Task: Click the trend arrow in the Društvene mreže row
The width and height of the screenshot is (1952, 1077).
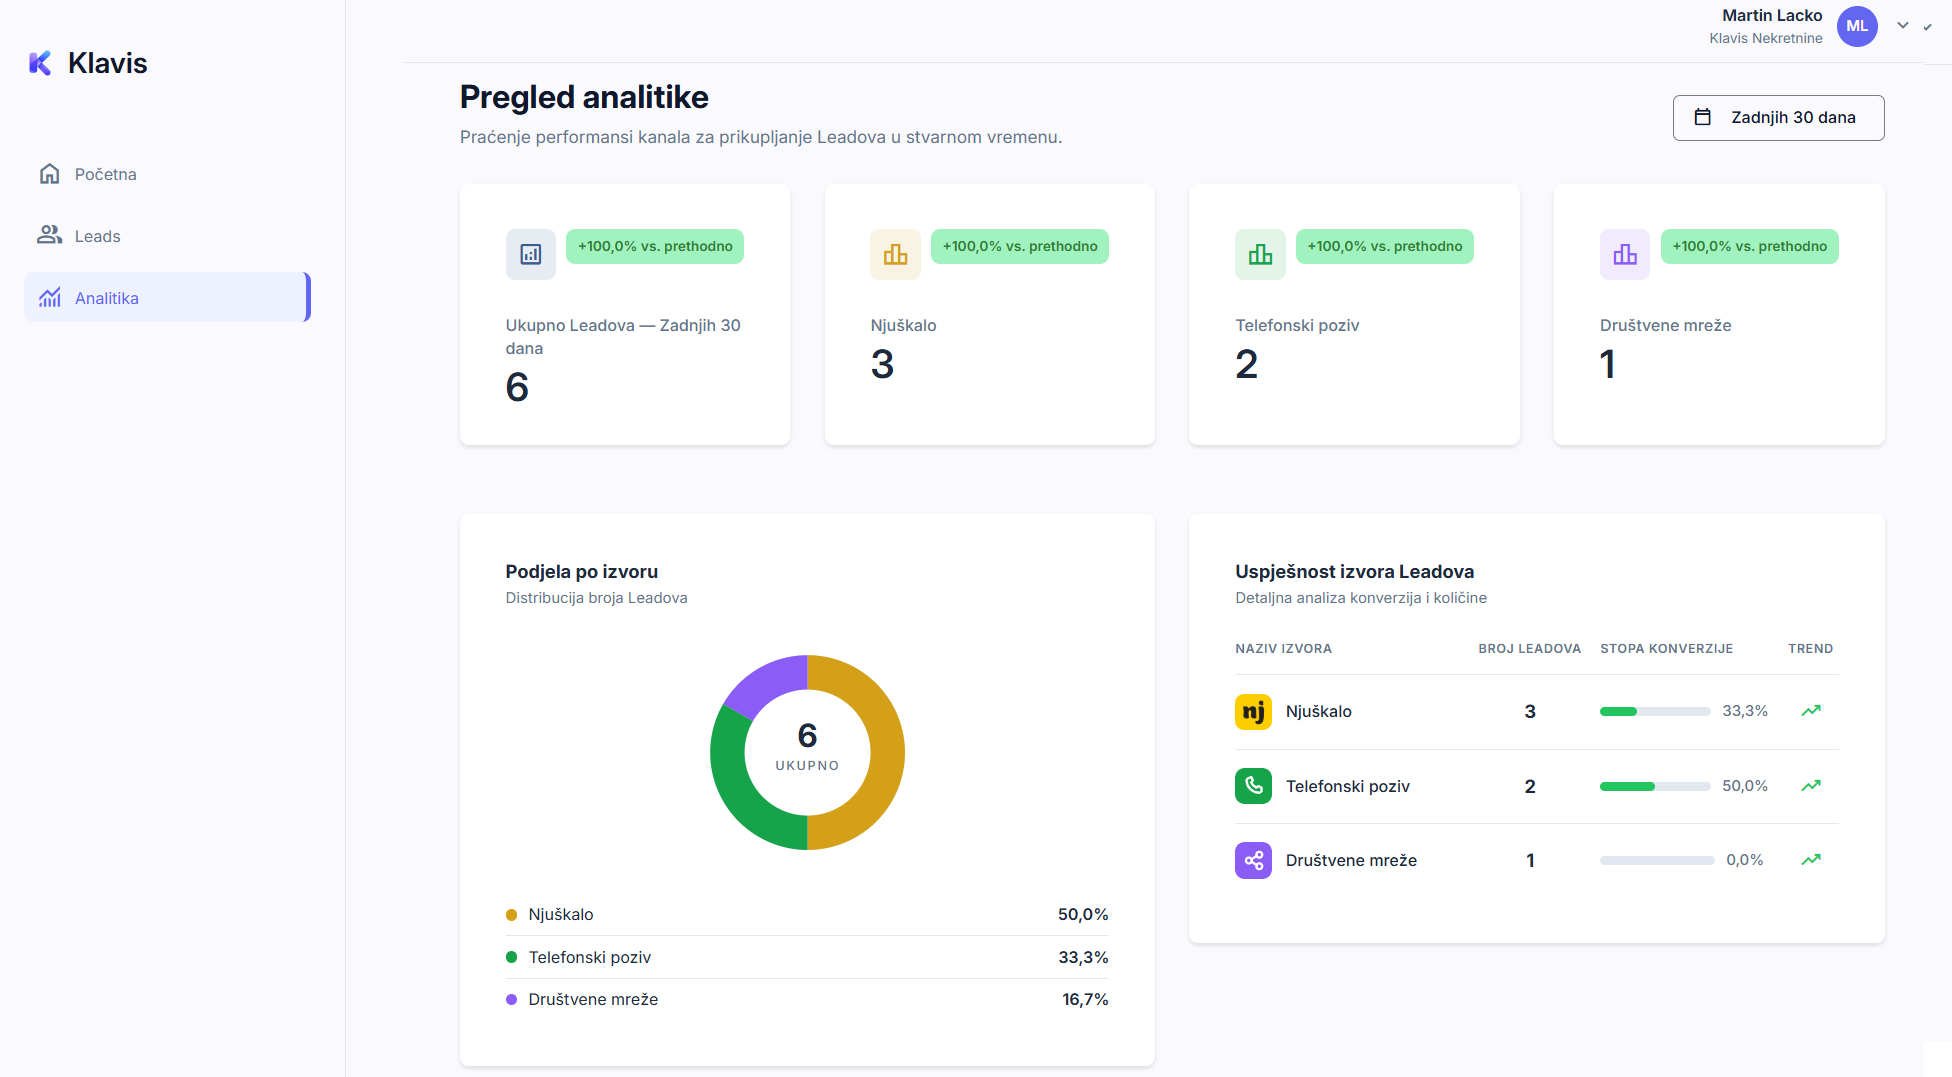Action: pos(1811,860)
